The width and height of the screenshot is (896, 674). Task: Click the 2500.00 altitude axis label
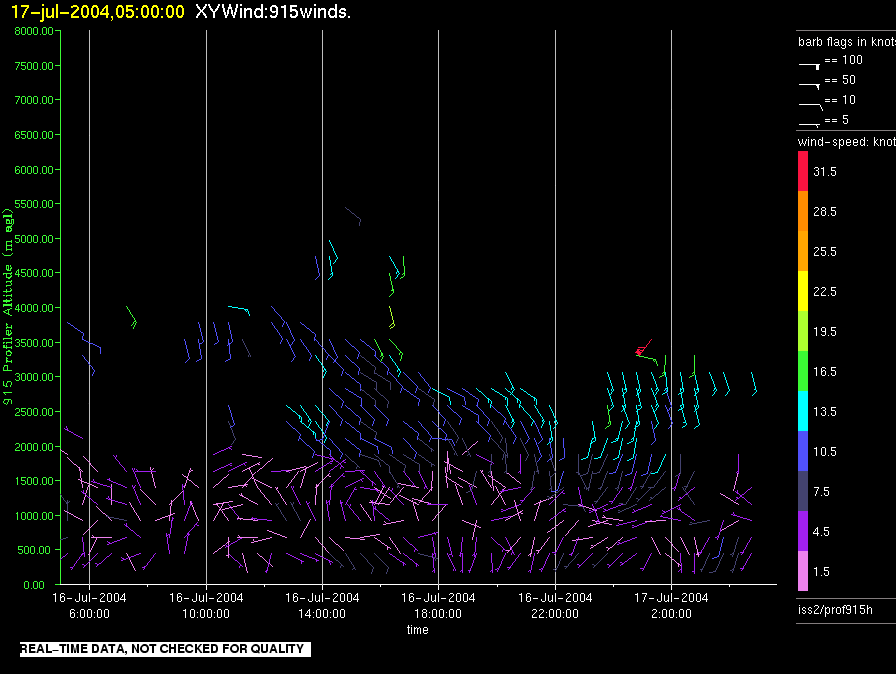pyautogui.click(x=34, y=412)
